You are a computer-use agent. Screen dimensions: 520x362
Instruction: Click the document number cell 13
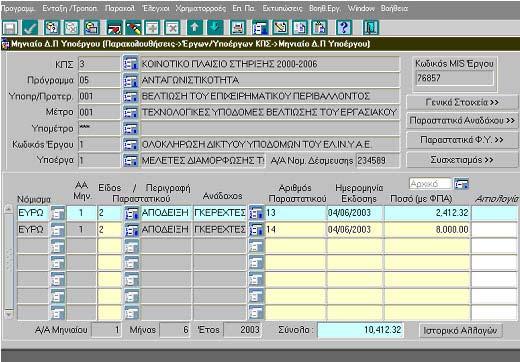[295, 213]
